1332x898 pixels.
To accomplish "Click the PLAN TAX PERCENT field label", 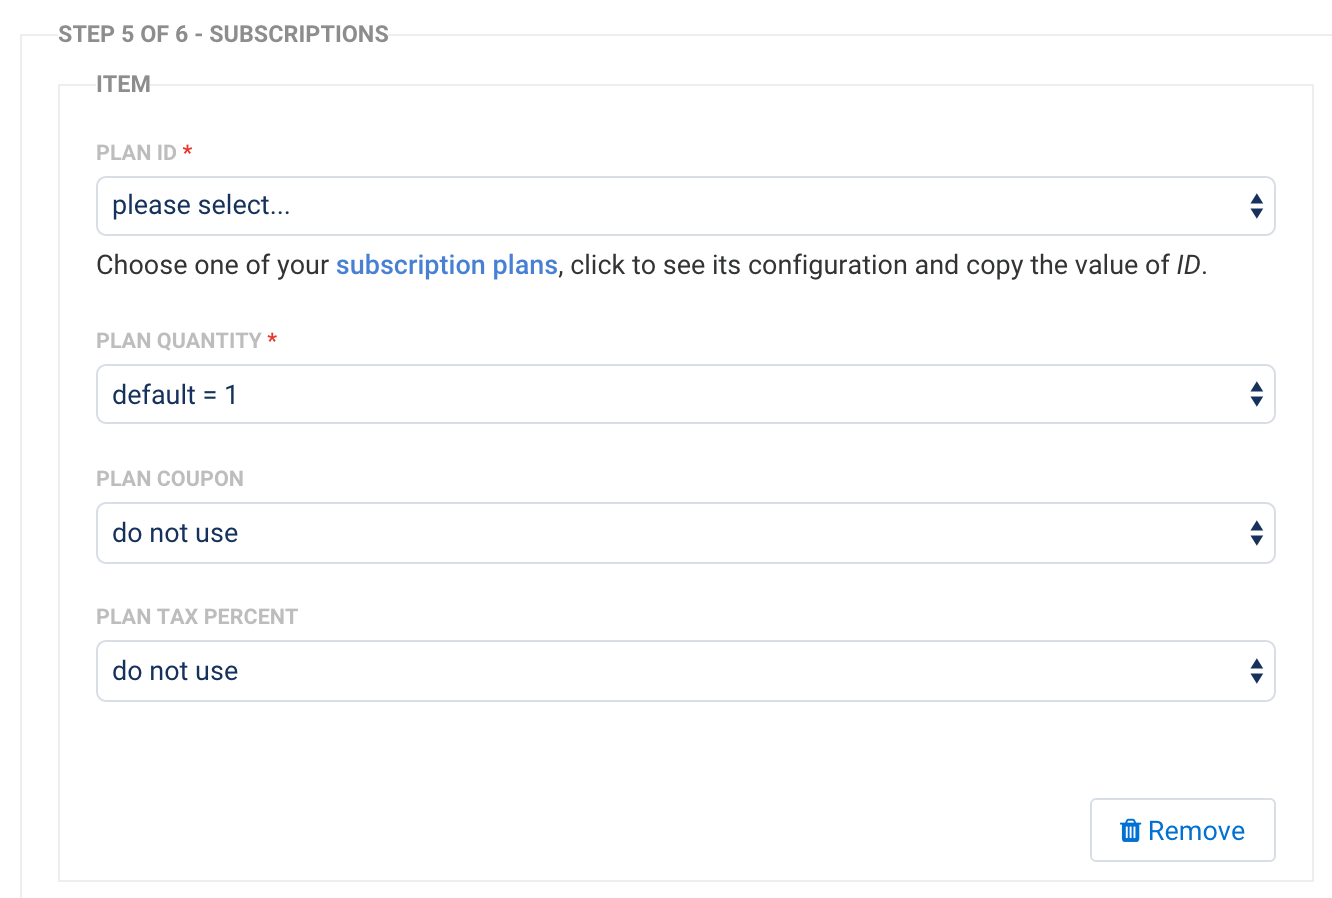I will point(197,617).
